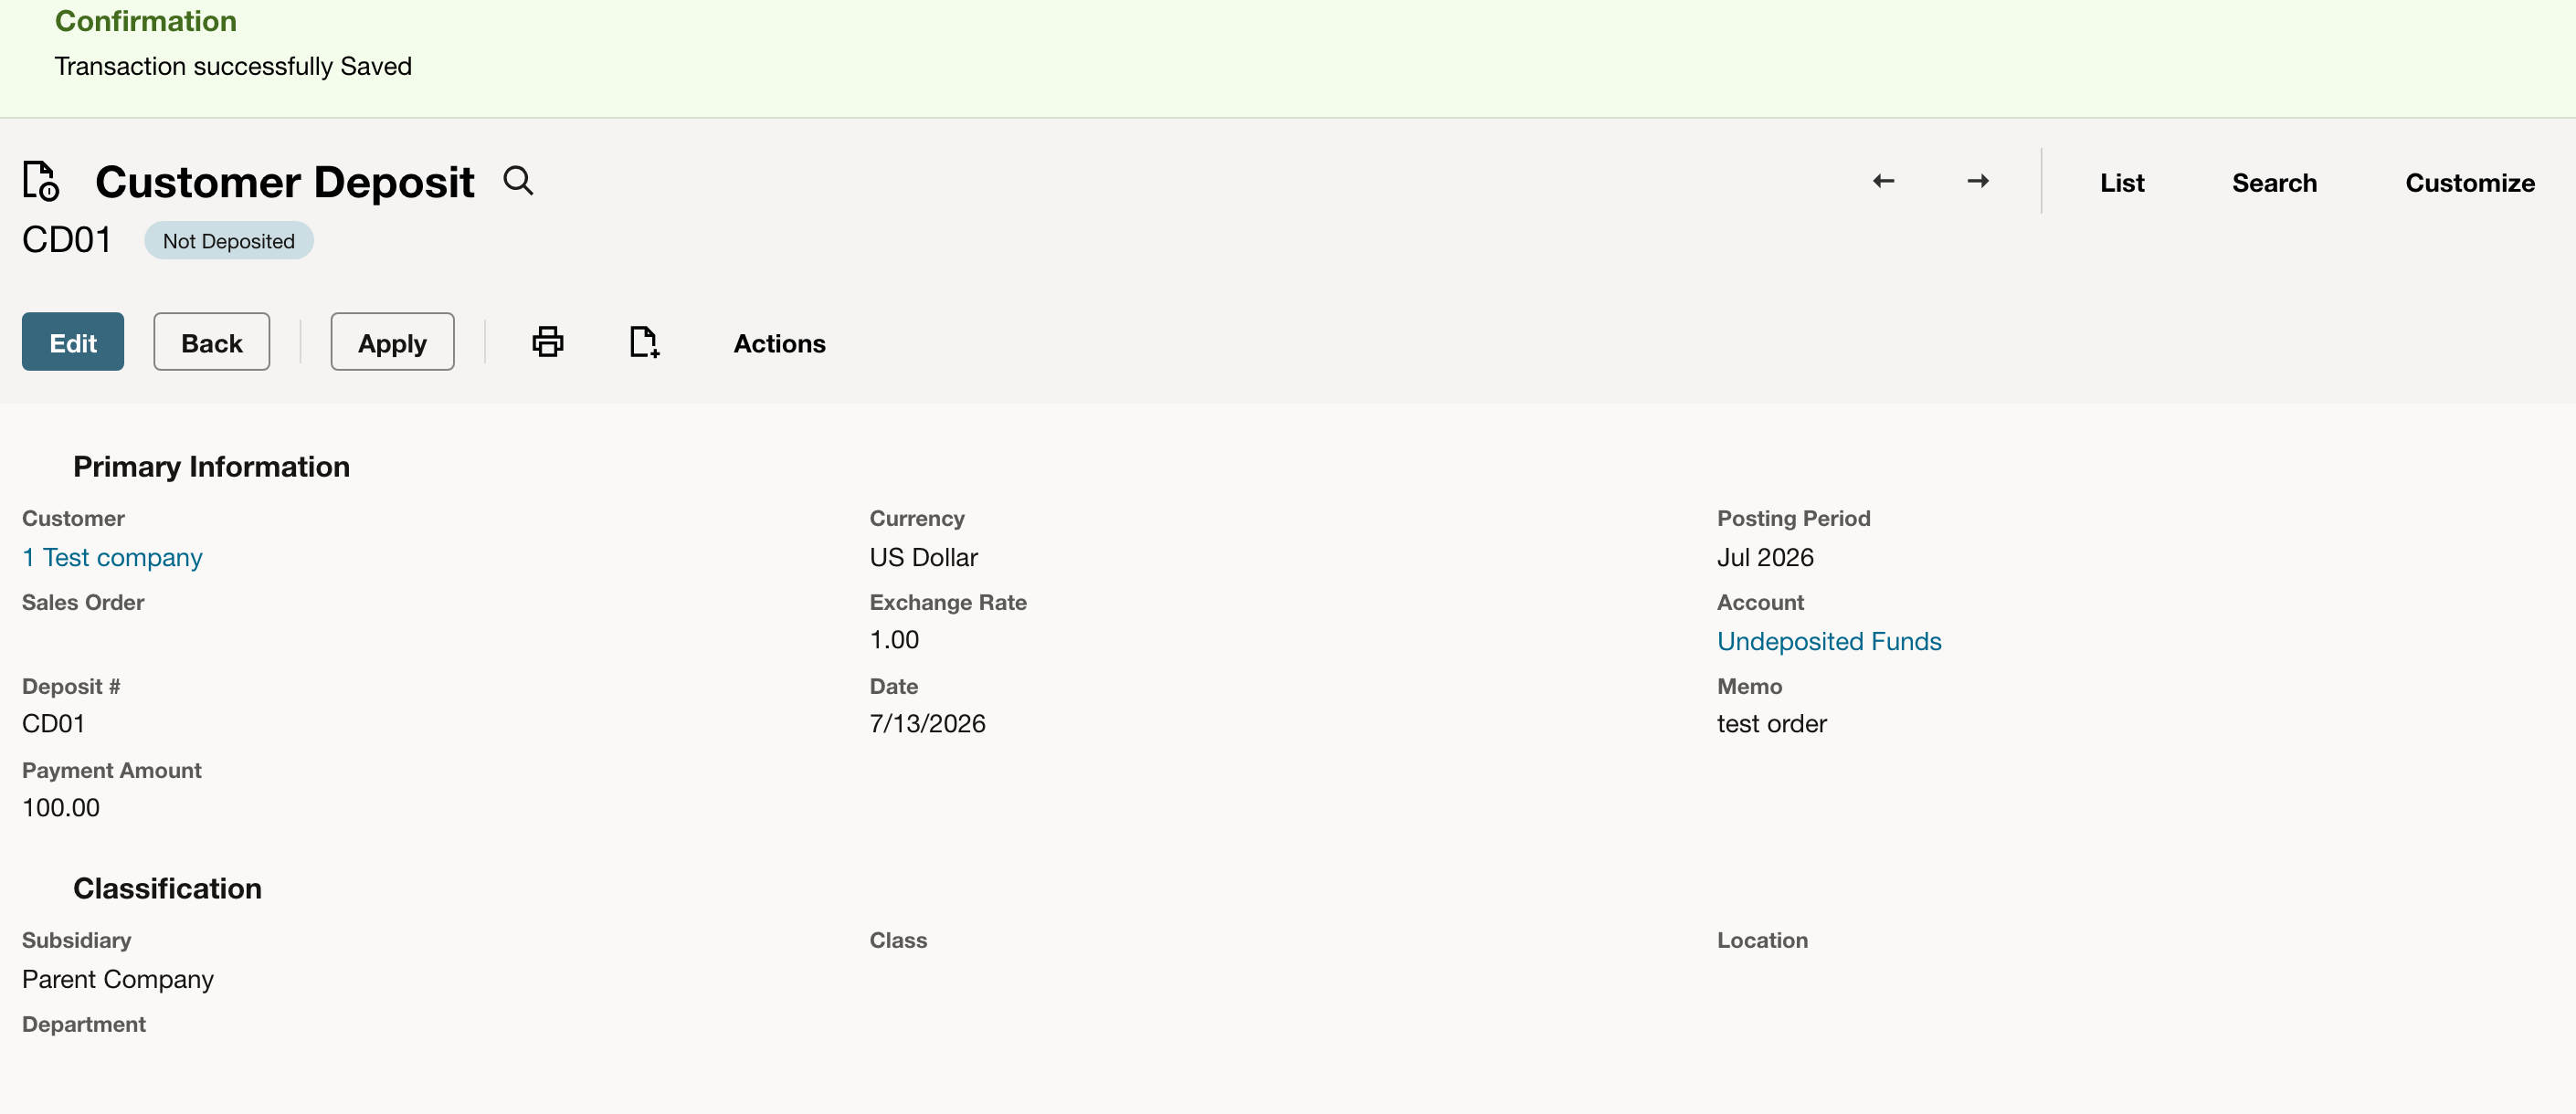This screenshot has width=2576, height=1114.
Task: Select the Currency value US Dollar
Action: point(923,557)
